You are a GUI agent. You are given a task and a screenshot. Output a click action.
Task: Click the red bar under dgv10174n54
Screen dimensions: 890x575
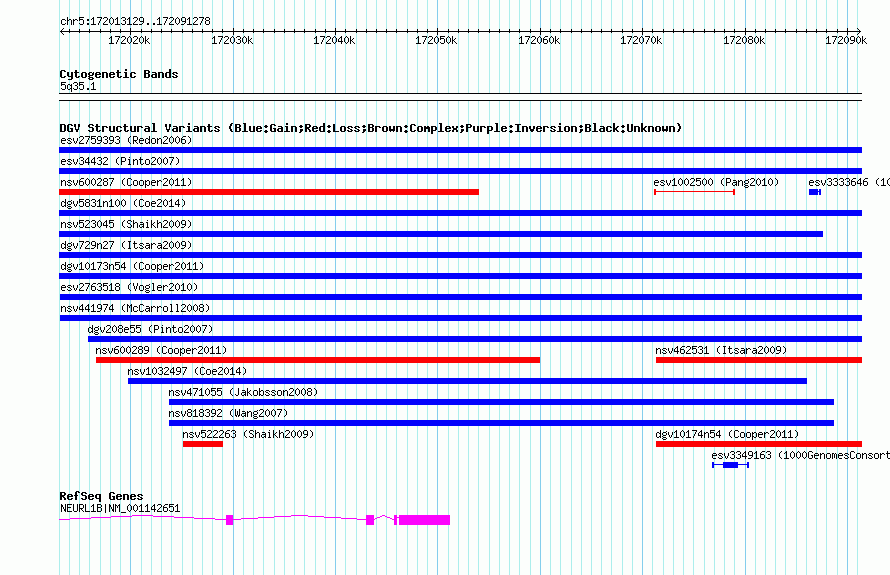(759, 444)
